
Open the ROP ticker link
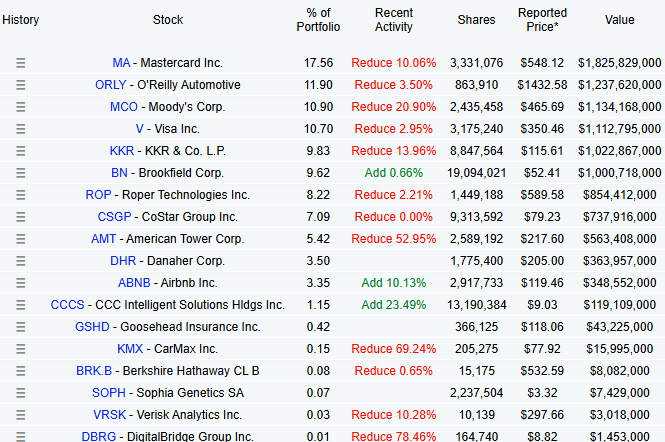(x=98, y=195)
